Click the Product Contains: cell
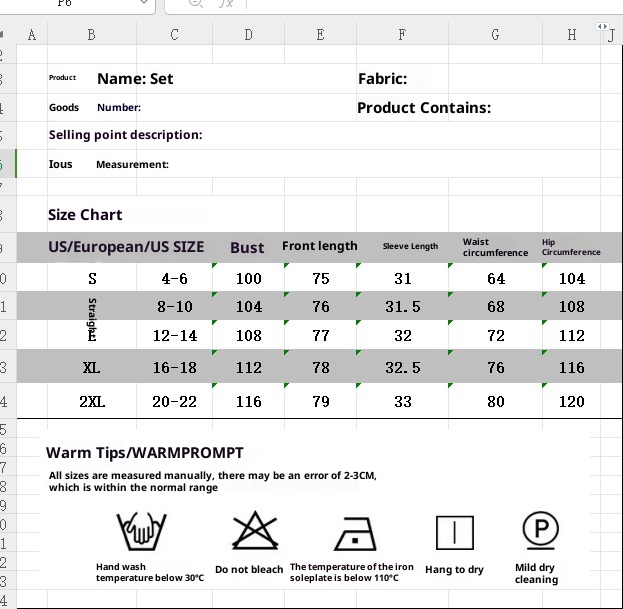The image size is (623, 609). tap(424, 108)
